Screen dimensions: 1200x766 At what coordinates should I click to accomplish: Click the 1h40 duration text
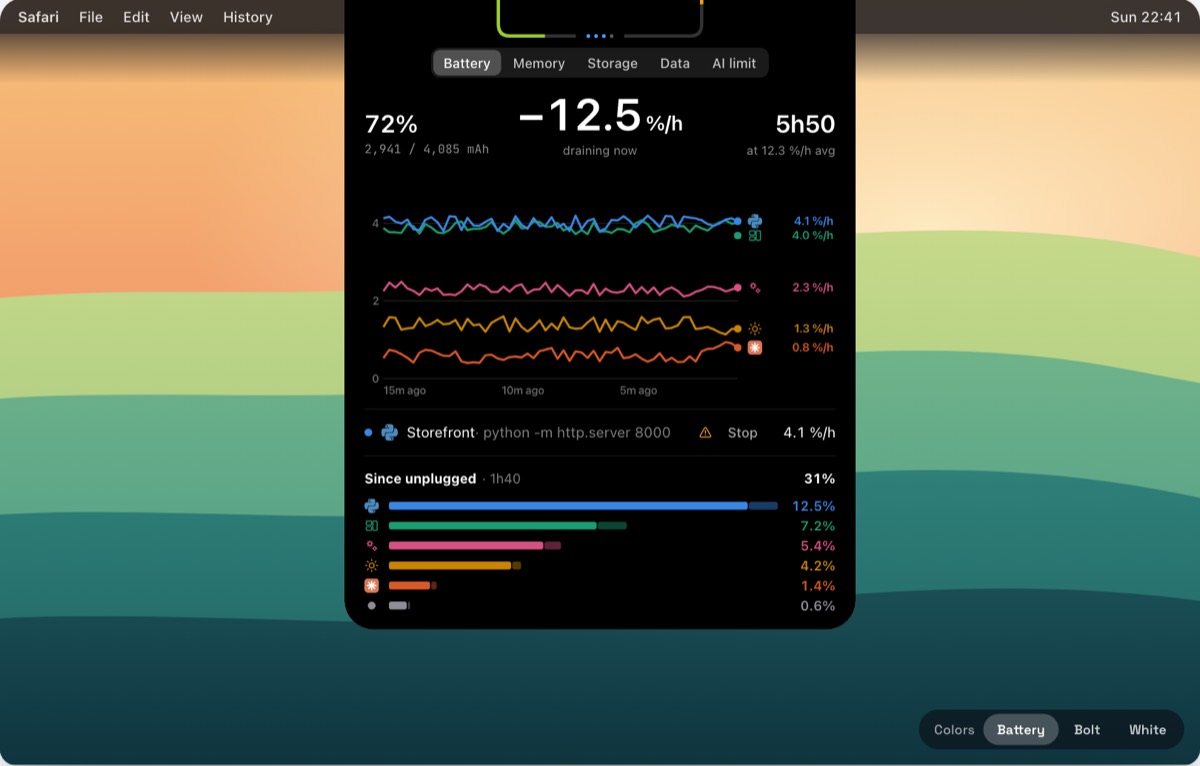[505, 479]
